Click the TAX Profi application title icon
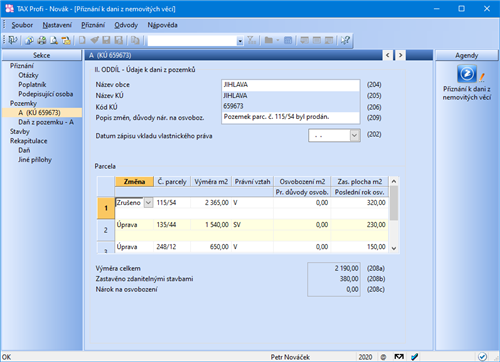The height and width of the screenshot is (362, 500). [9, 8]
